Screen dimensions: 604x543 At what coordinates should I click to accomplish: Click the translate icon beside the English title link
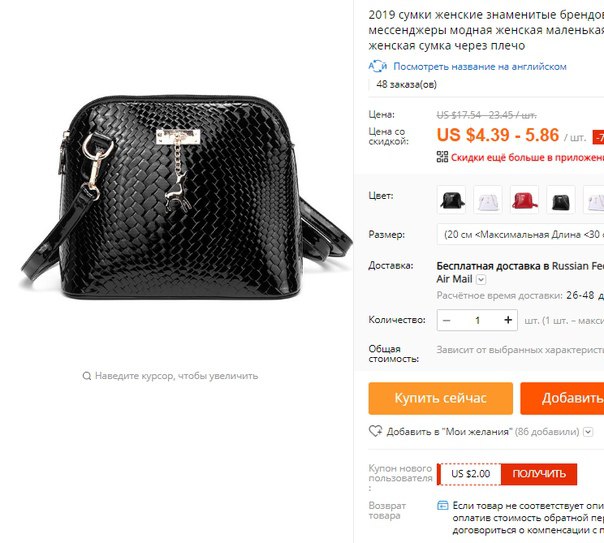click(378, 66)
